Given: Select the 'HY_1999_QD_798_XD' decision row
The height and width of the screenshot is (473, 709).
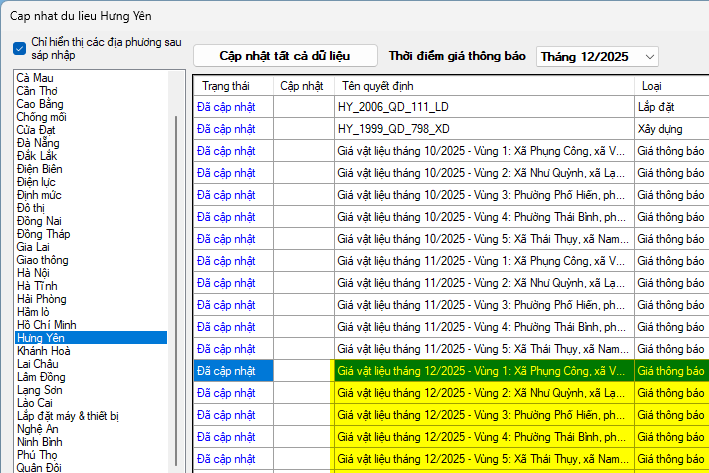Looking at the screenshot, I should (483, 130).
